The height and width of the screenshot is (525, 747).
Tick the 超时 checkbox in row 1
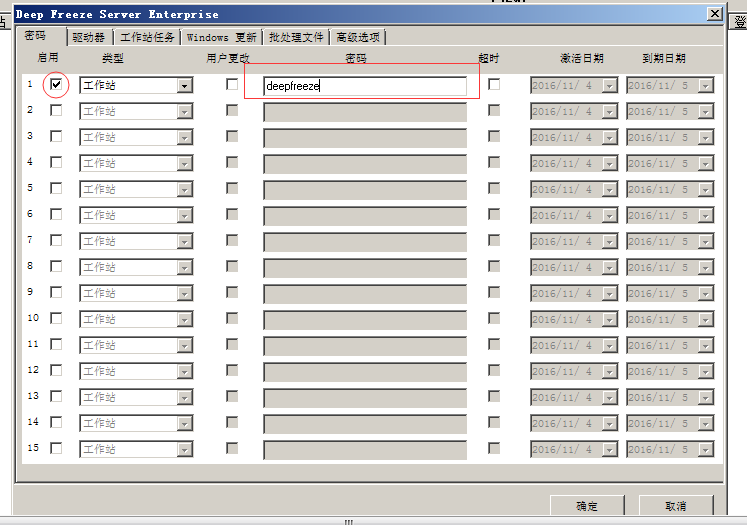click(494, 85)
